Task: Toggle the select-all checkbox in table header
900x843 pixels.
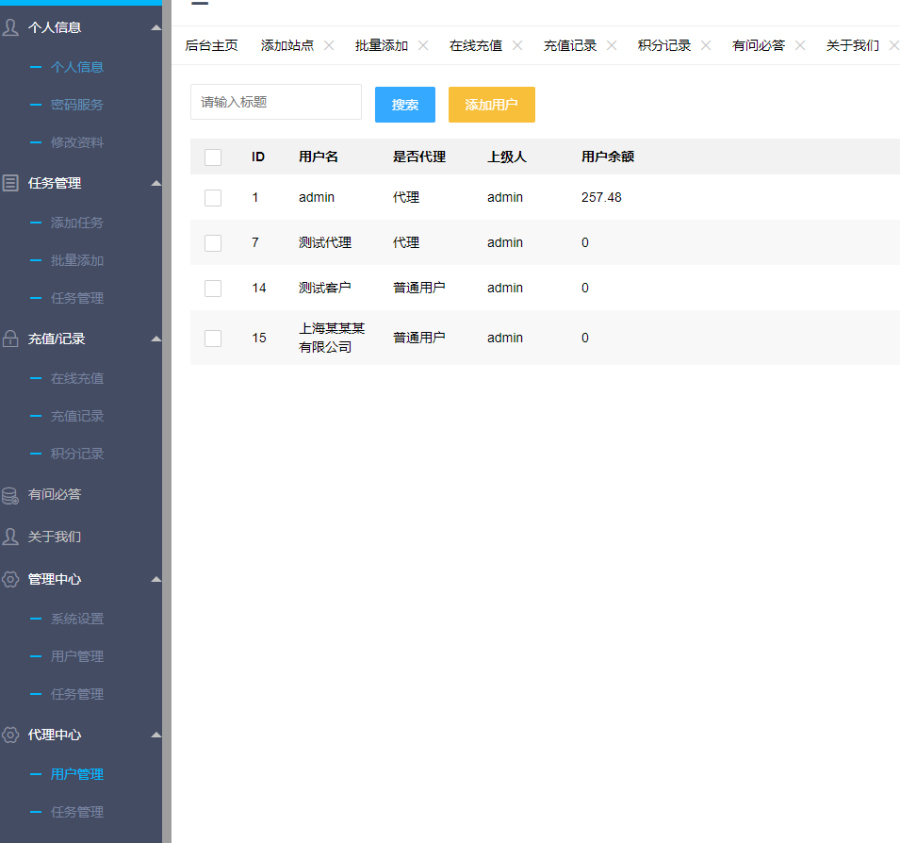Action: pyautogui.click(x=213, y=157)
